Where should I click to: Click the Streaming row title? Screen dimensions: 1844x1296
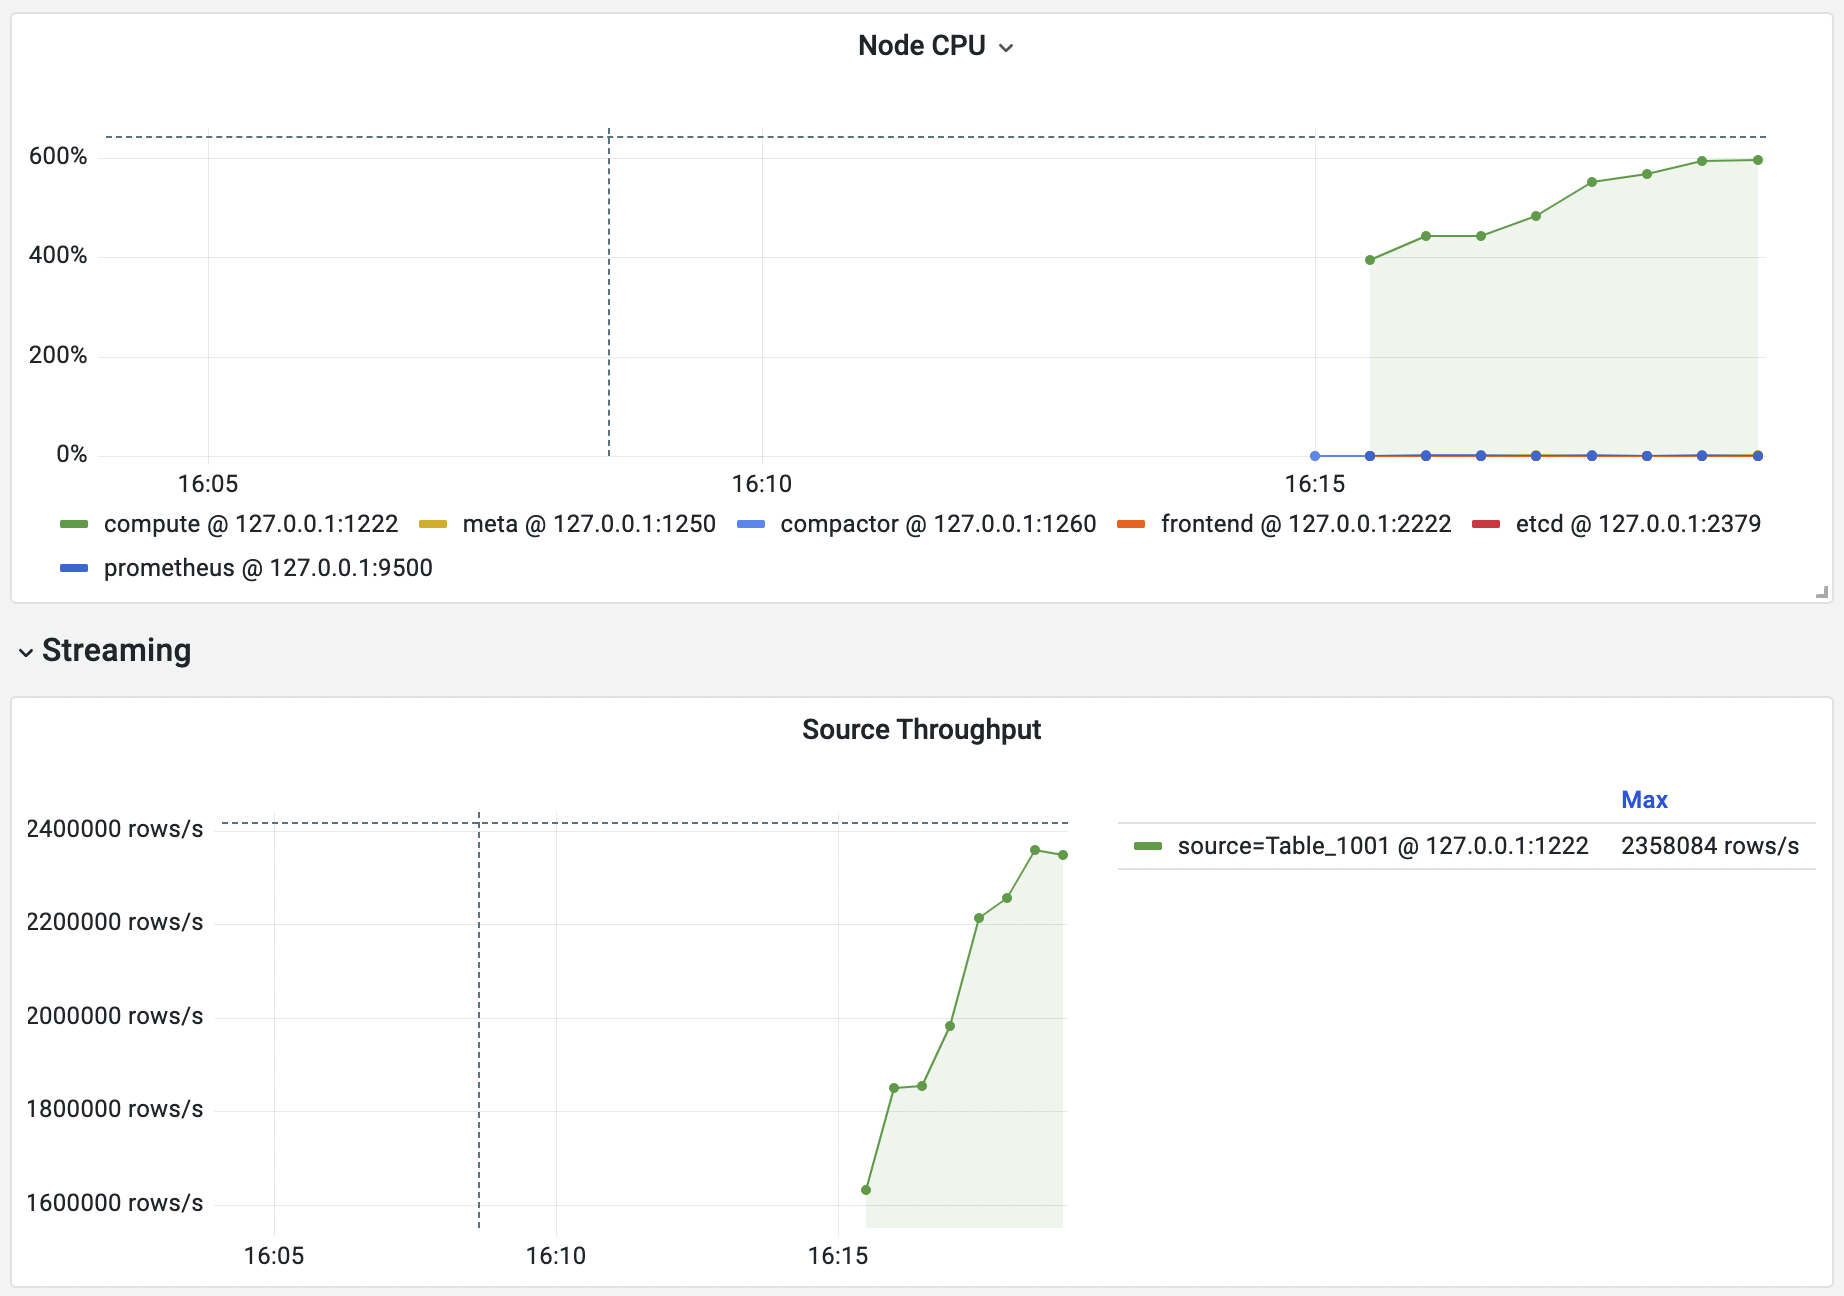[x=116, y=650]
